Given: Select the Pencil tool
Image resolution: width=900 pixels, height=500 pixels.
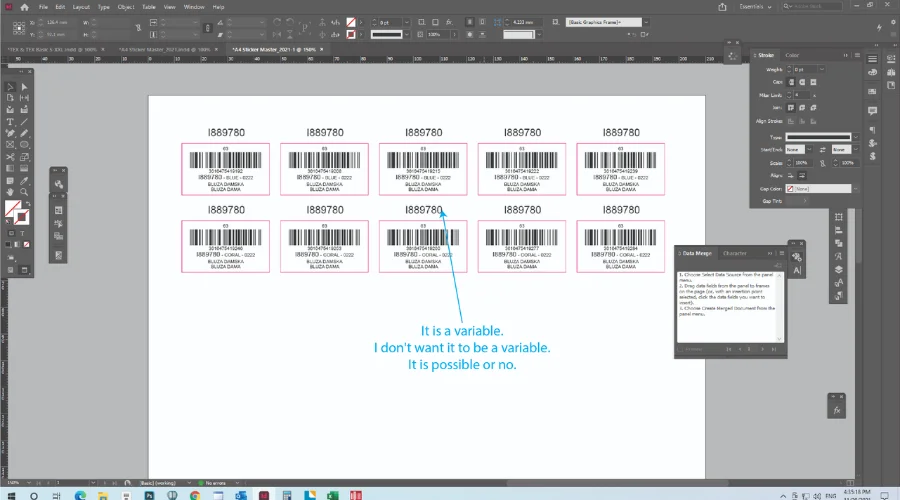Looking at the screenshot, I should pyautogui.click(x=24, y=133).
